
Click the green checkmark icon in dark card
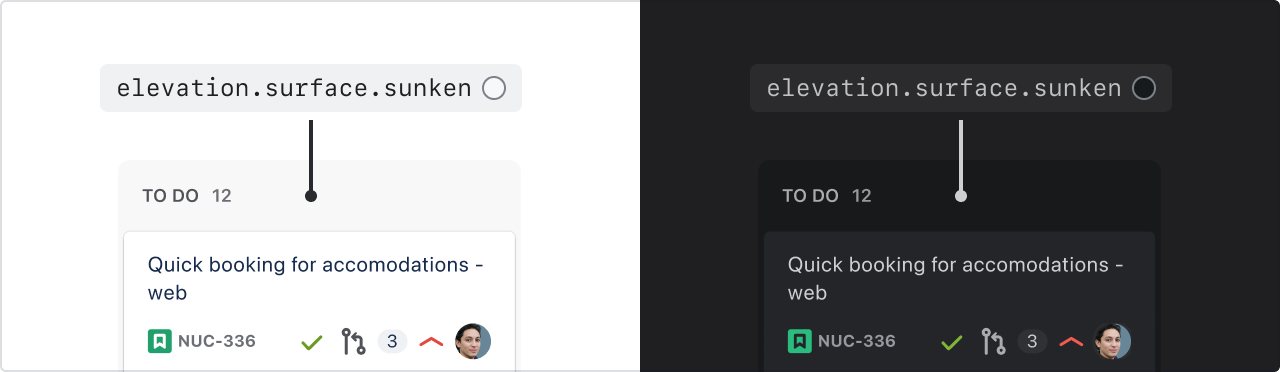[952, 342]
